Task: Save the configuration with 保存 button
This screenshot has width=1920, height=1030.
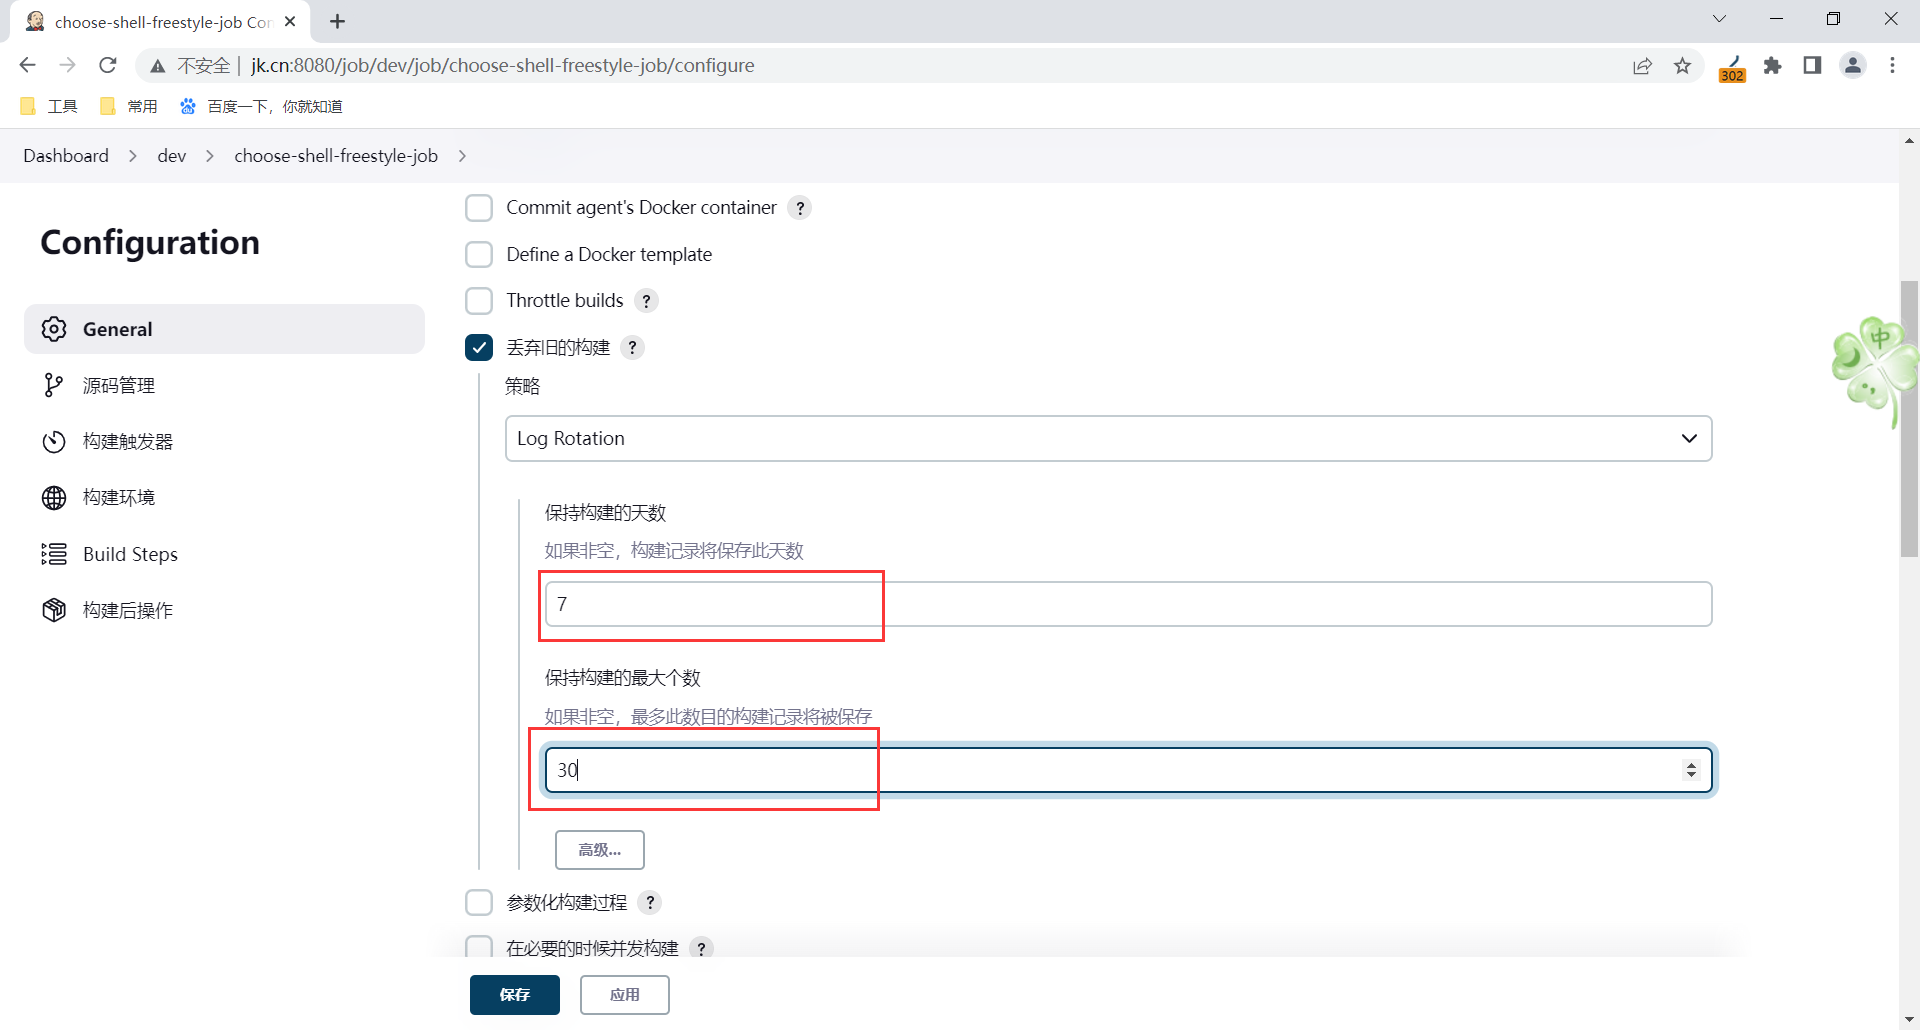Action: click(x=515, y=995)
